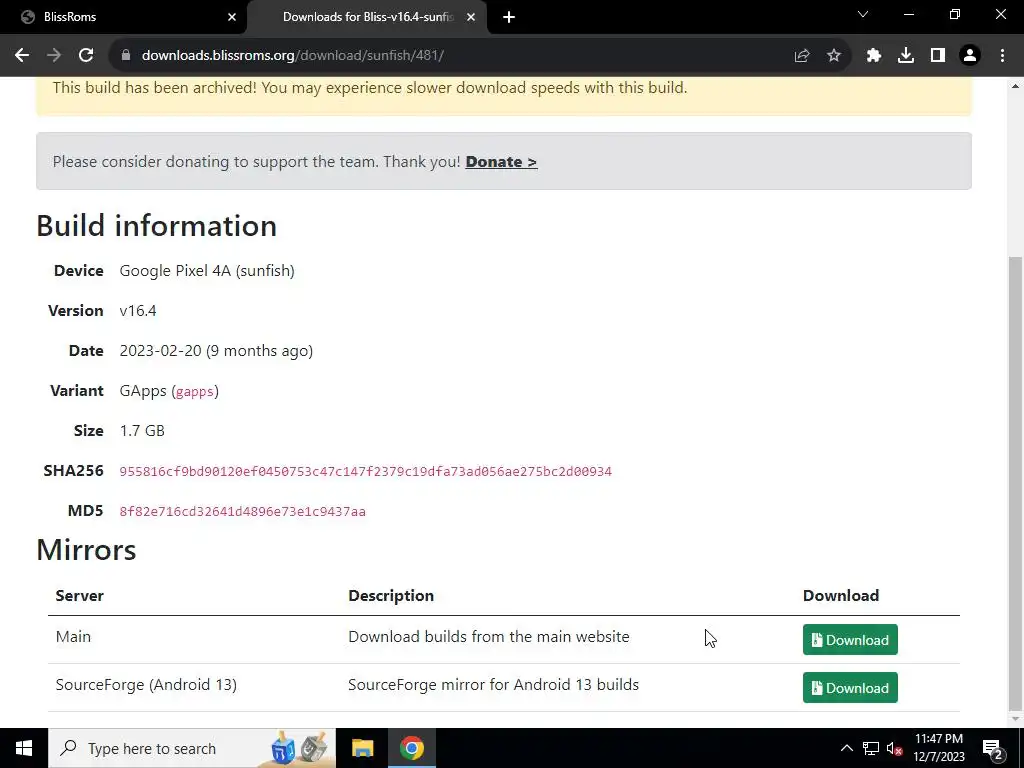Open File Explorer from the taskbar

[362, 748]
